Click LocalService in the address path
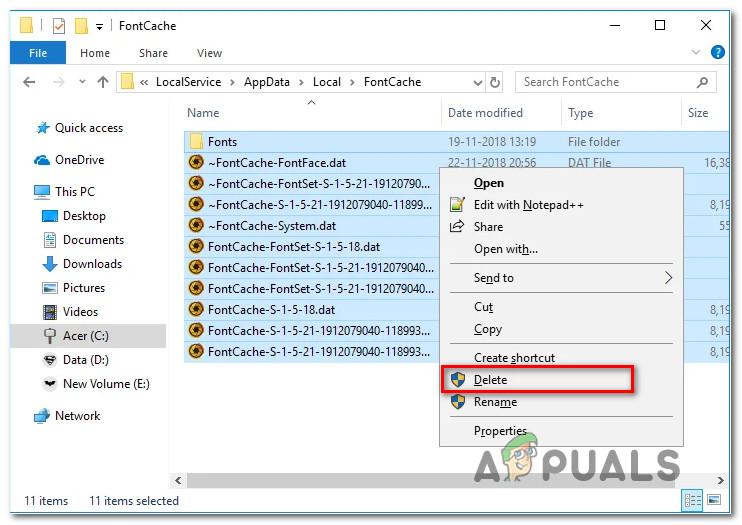Image resolution: width=742 pixels, height=525 pixels. click(x=188, y=82)
